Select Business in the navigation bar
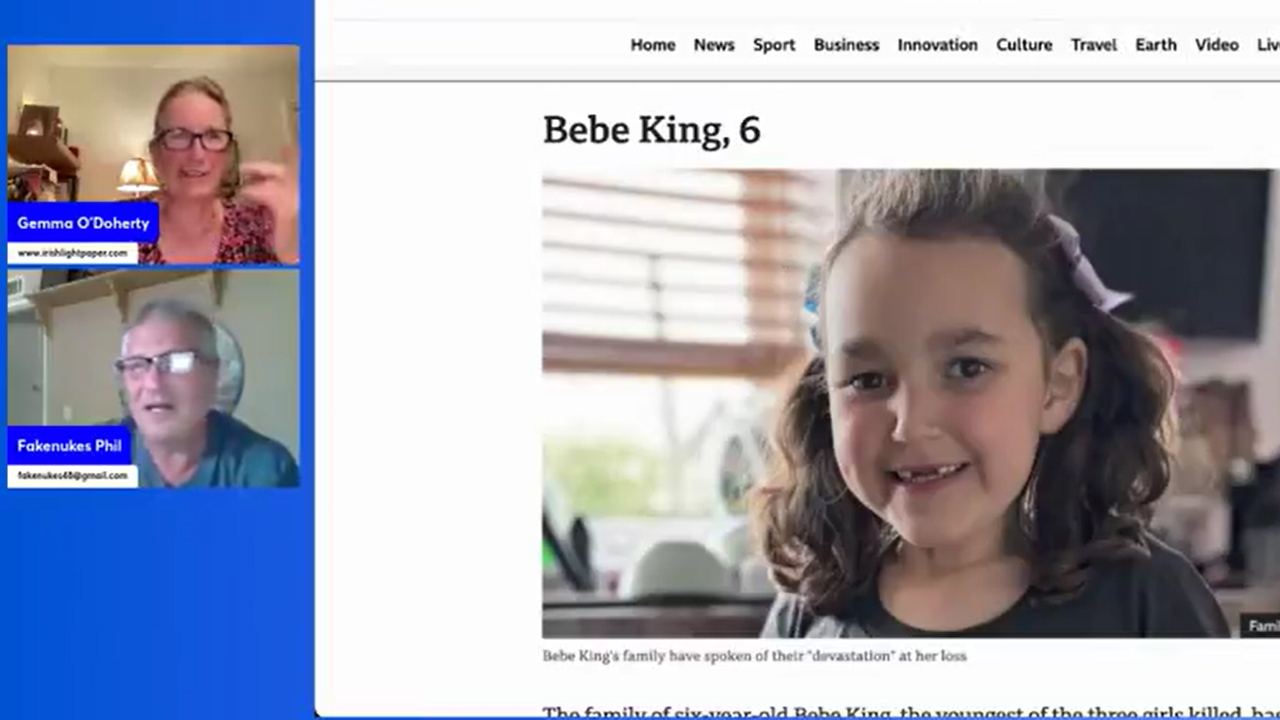This screenshot has height=720, width=1280. 846,45
